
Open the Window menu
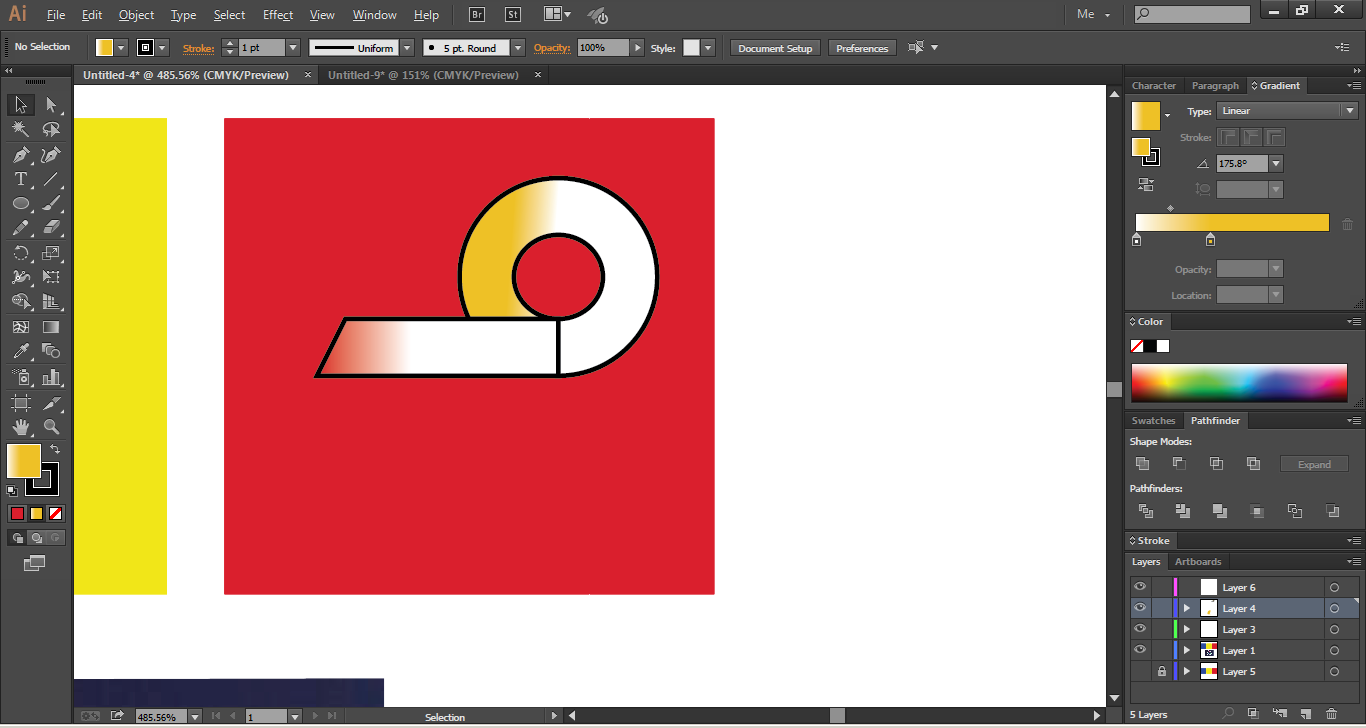coord(375,15)
